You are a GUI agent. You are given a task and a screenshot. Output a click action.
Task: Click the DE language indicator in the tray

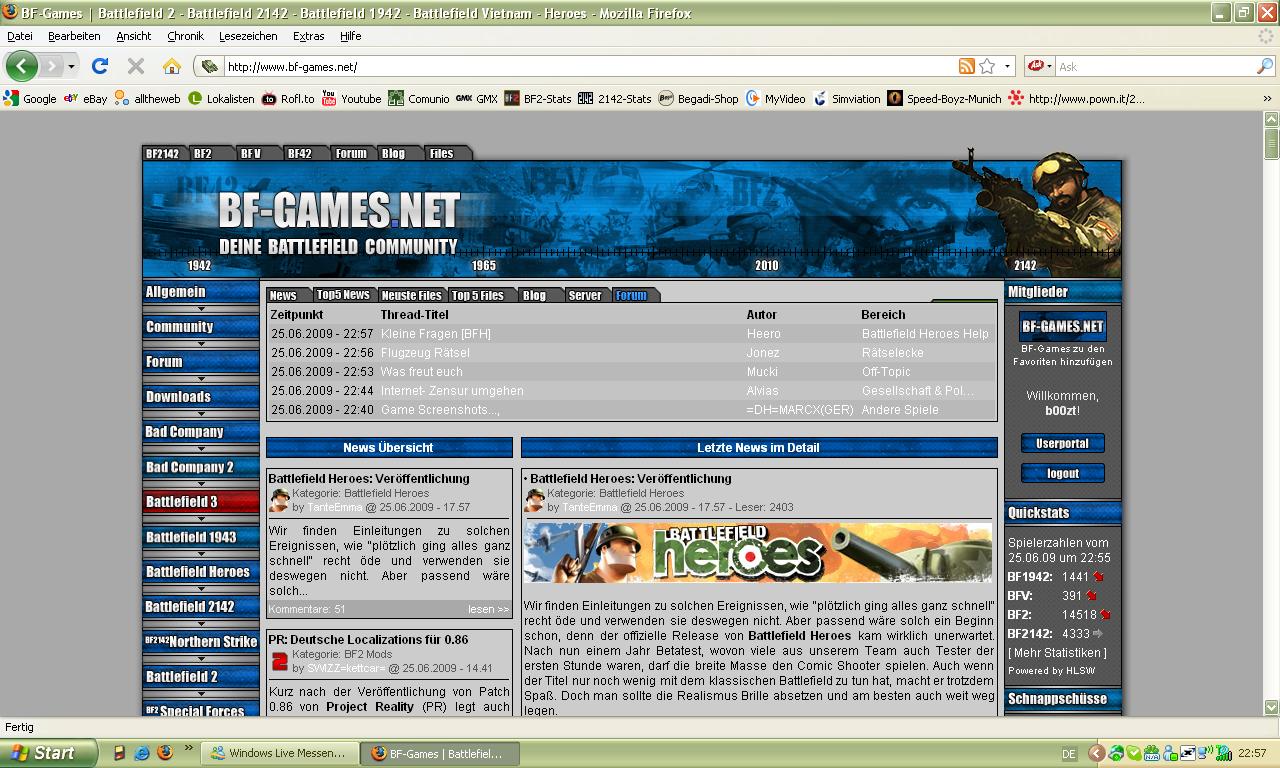1069,754
